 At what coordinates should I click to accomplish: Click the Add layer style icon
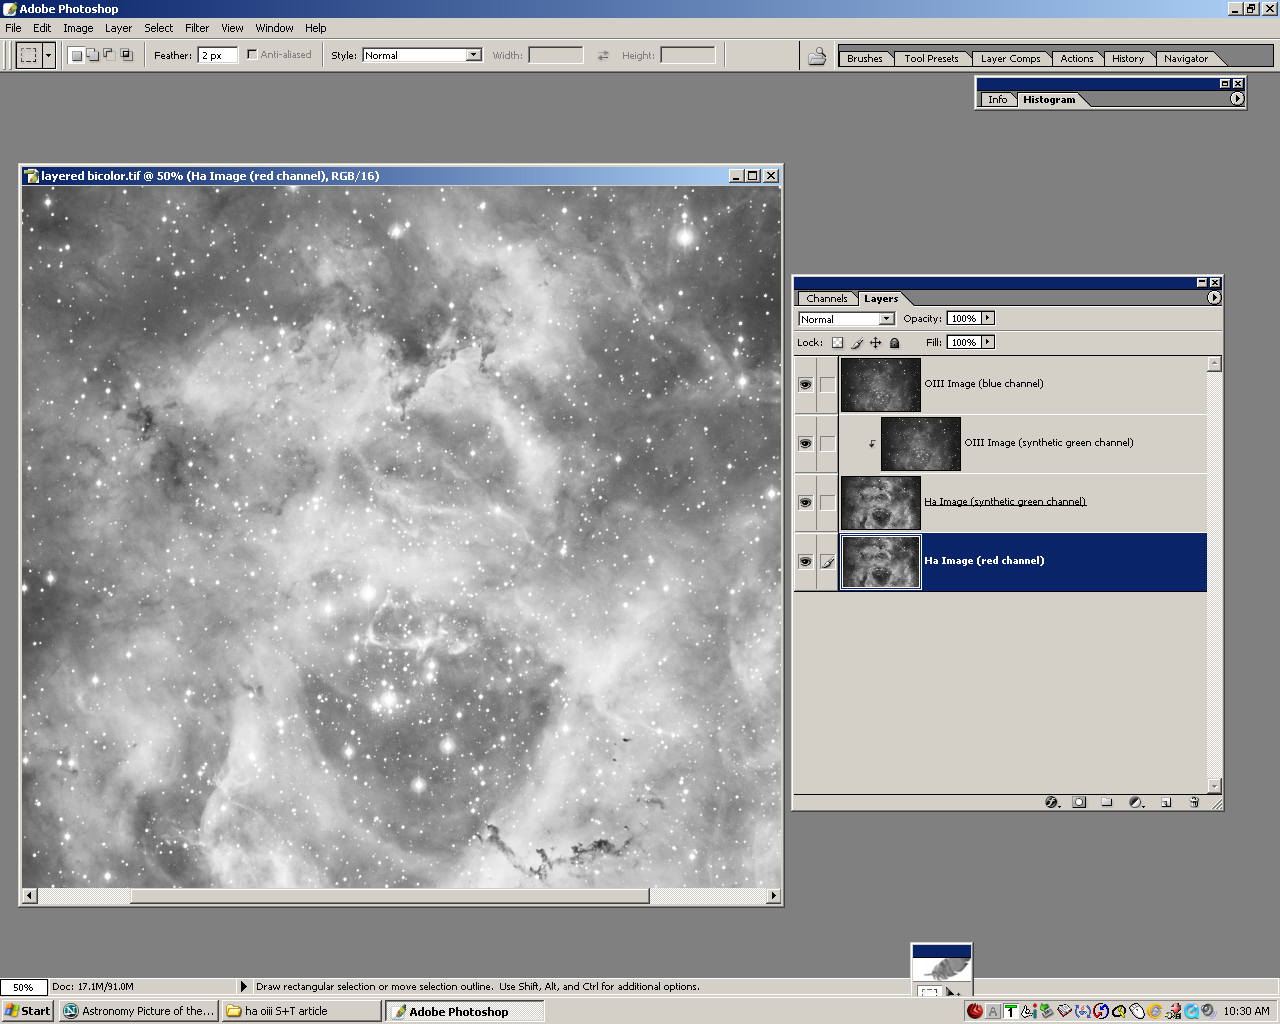[x=1051, y=802]
